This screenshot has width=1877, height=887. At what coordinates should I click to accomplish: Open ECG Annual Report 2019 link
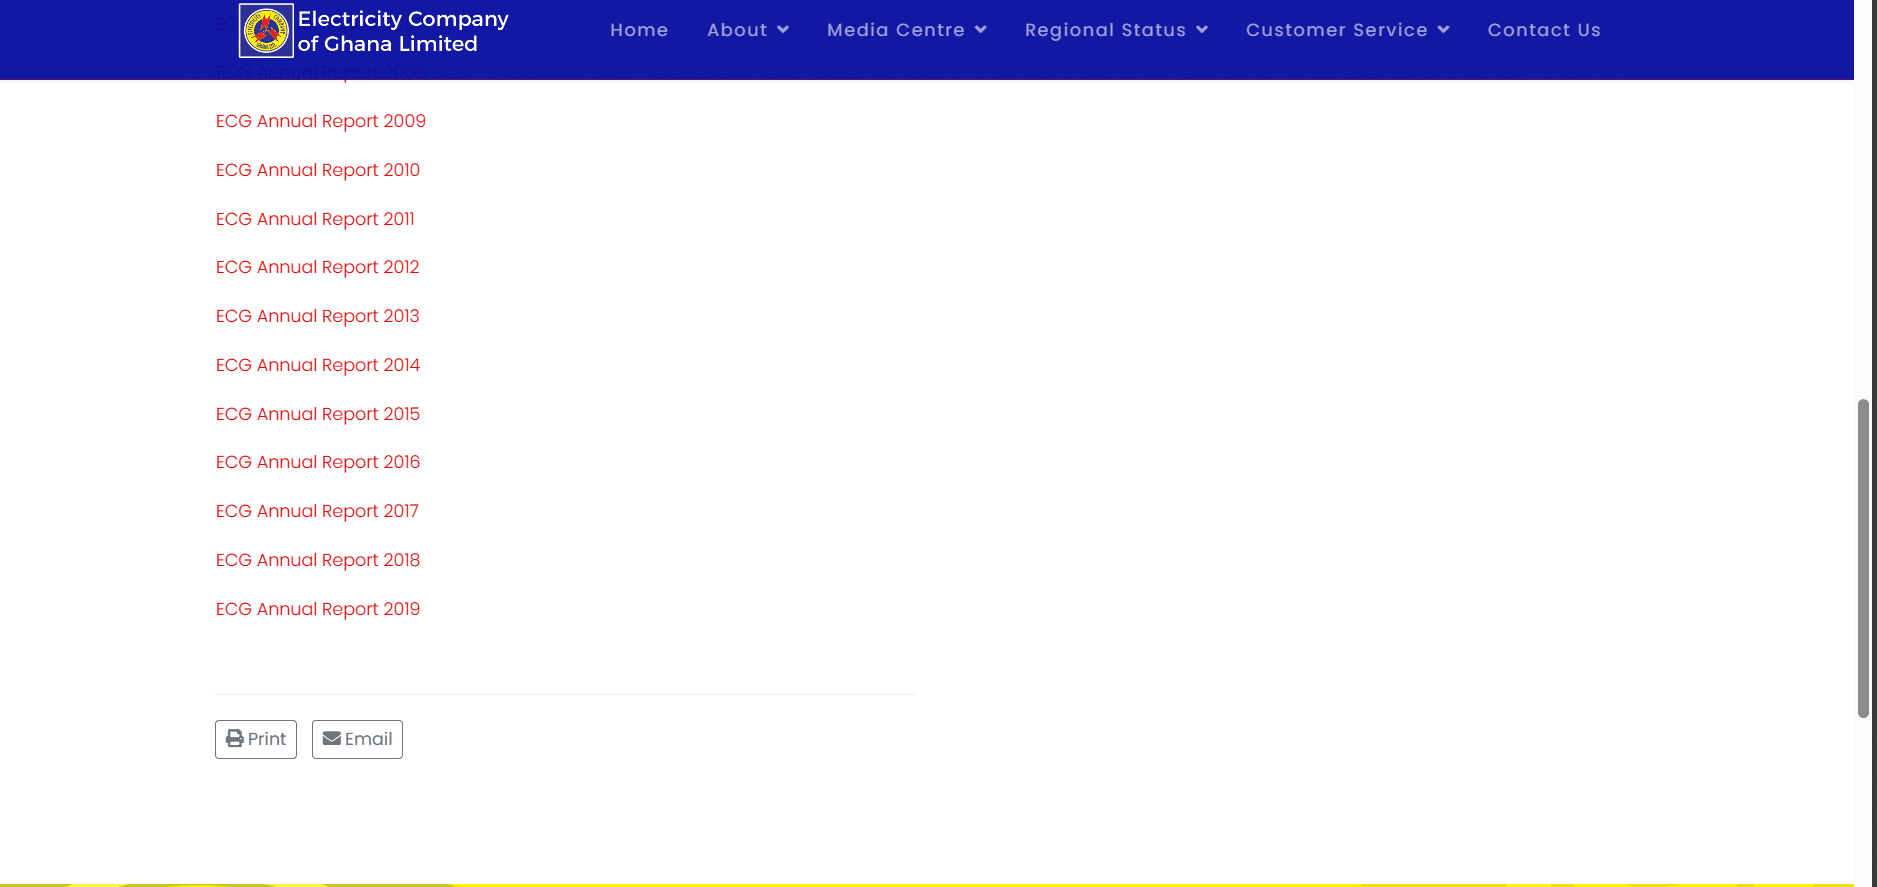click(x=317, y=609)
